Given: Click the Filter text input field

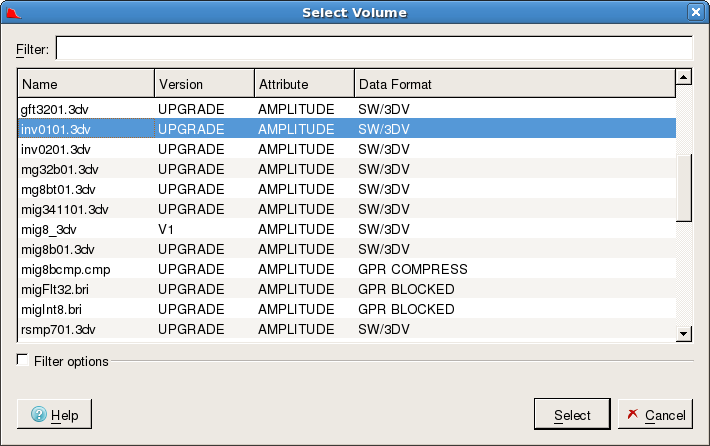Looking at the screenshot, I should tap(374, 48).
